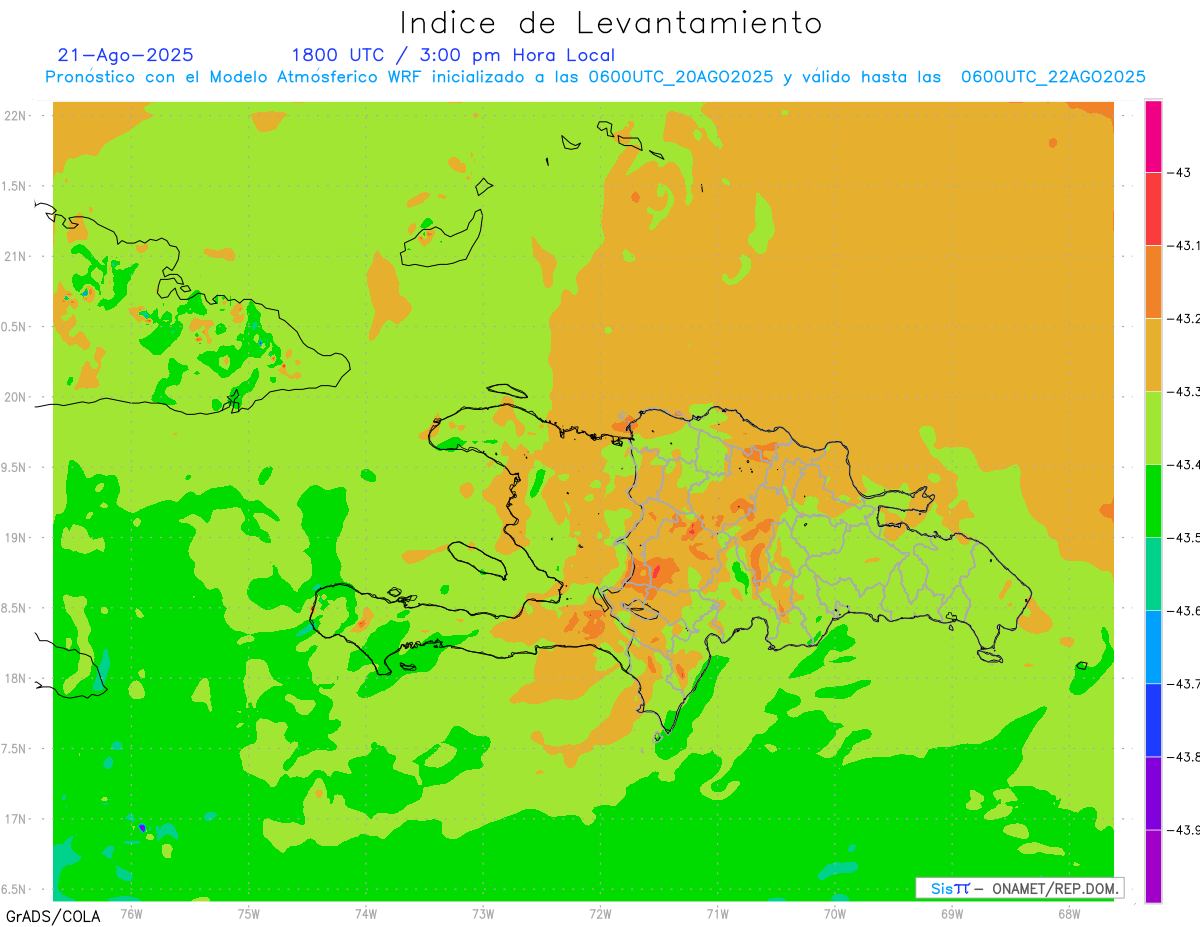This screenshot has width=1200, height=927.
Task: Click the legend value '-43.9'
Action: [x=1183, y=829]
